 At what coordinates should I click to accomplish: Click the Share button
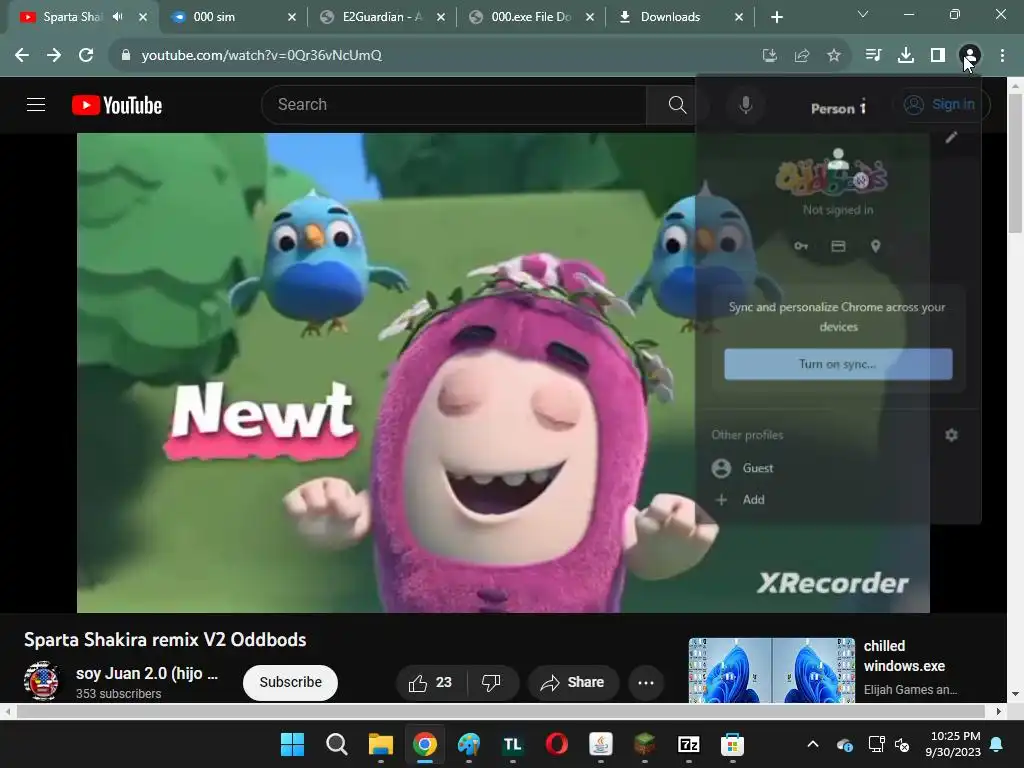pyautogui.click(x=573, y=682)
